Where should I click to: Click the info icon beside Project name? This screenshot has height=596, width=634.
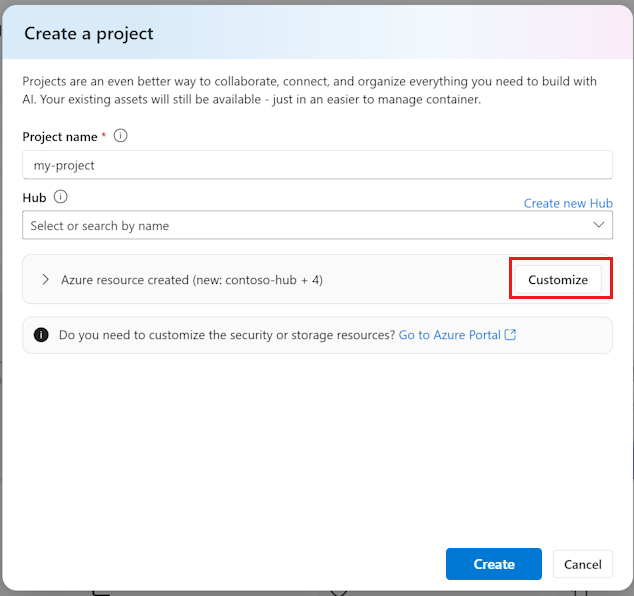120,135
